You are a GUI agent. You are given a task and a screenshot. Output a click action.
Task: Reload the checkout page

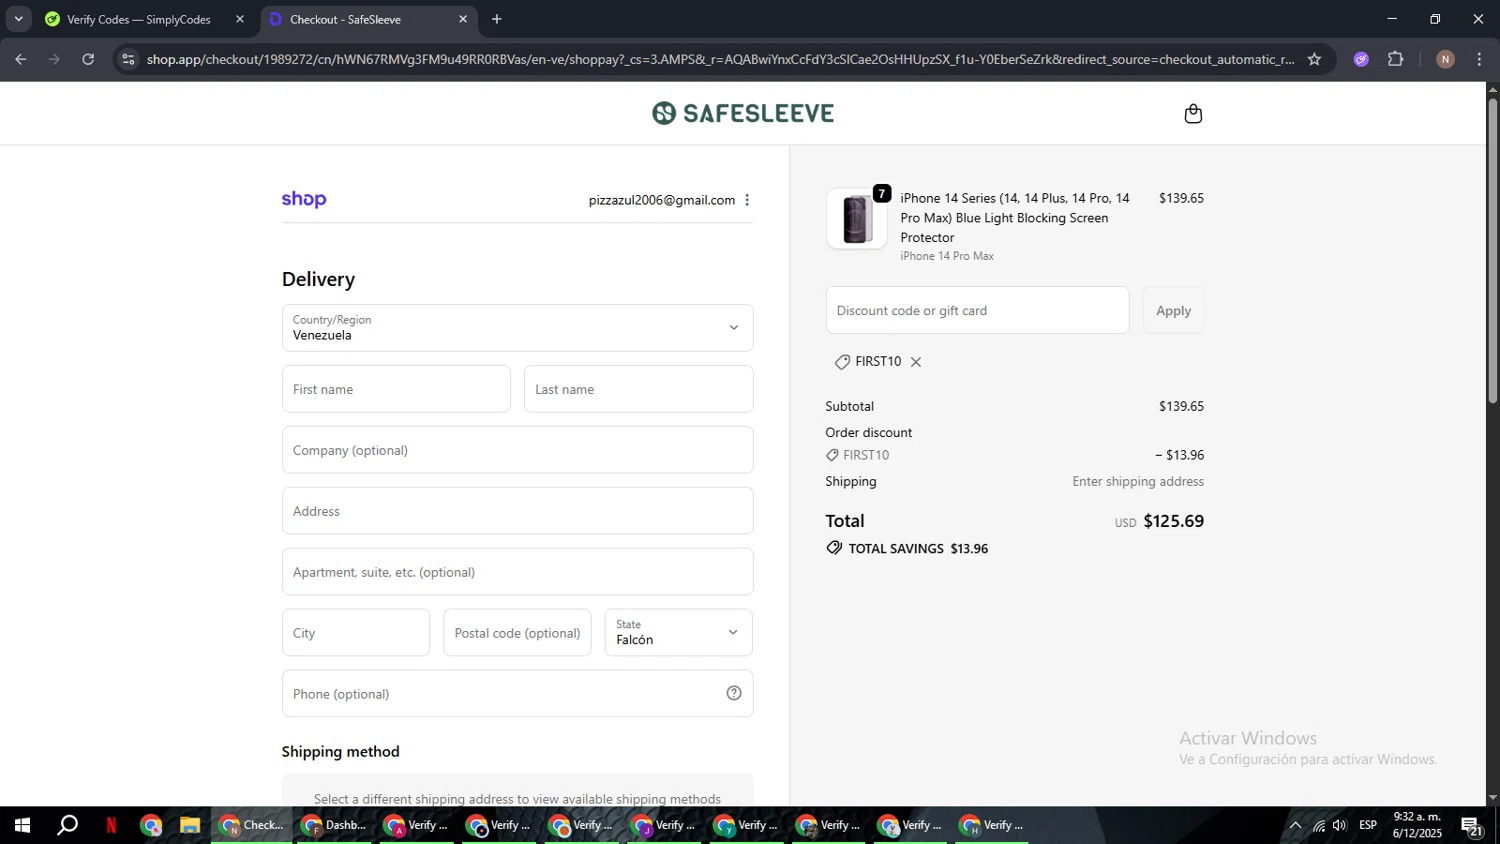88,59
